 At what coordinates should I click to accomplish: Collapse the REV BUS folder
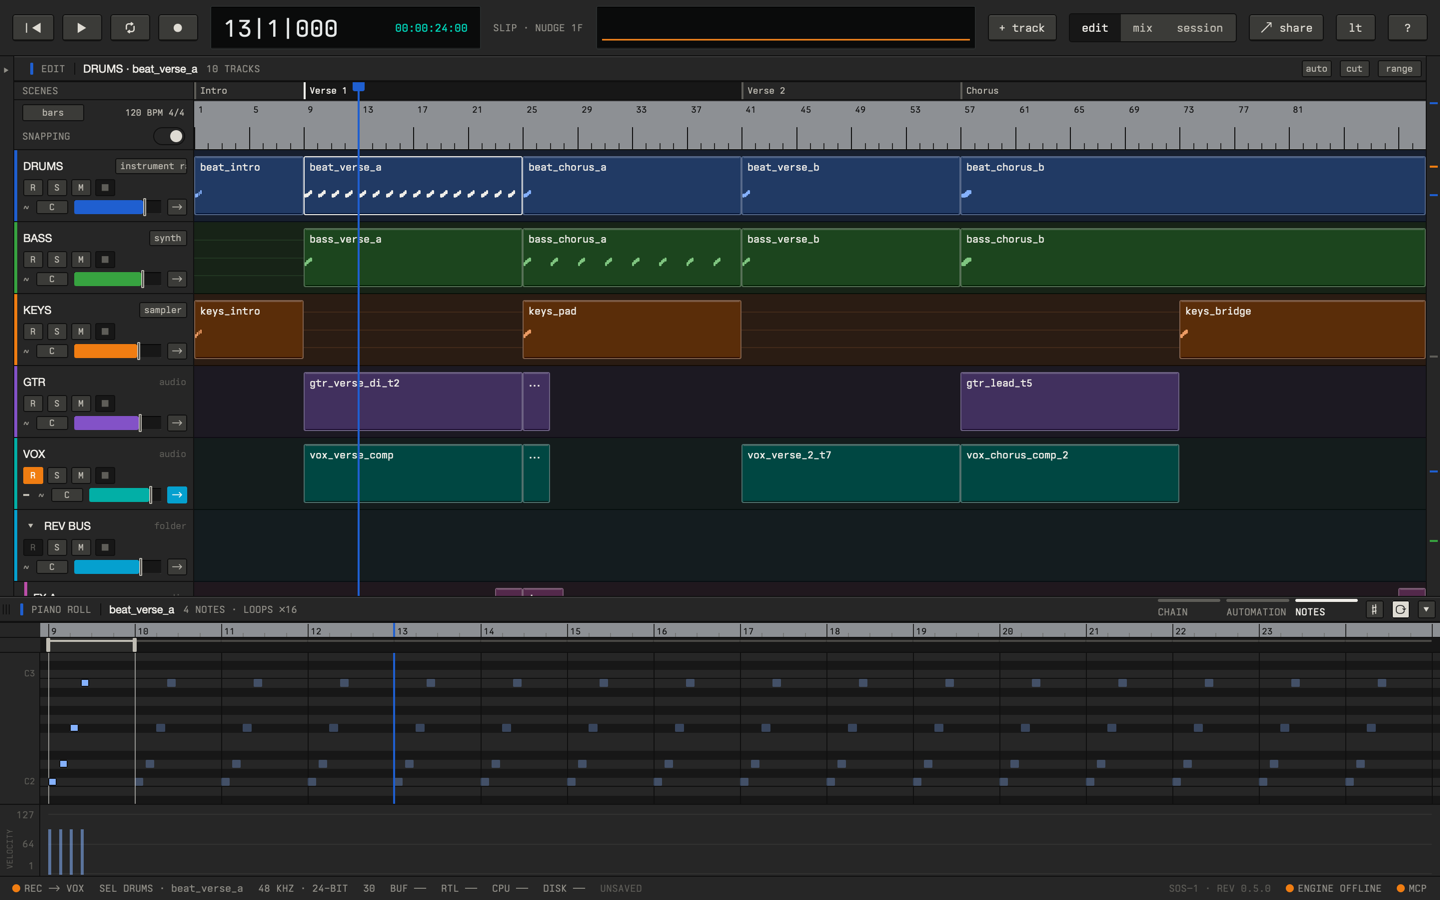(x=30, y=526)
